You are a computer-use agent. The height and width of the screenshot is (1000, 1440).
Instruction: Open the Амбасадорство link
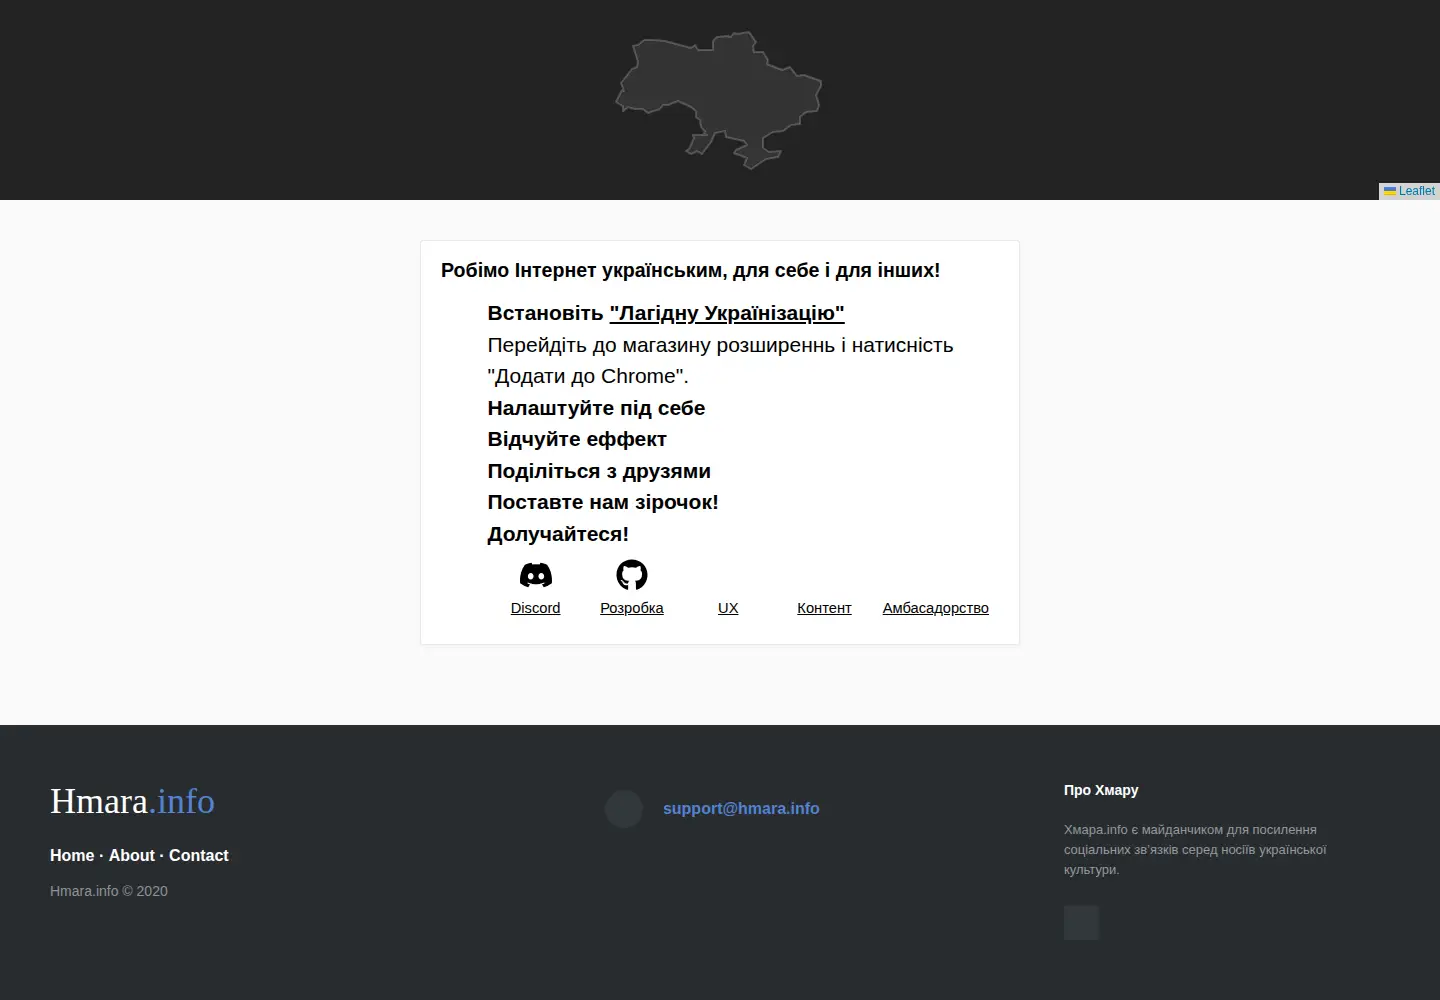[936, 608]
